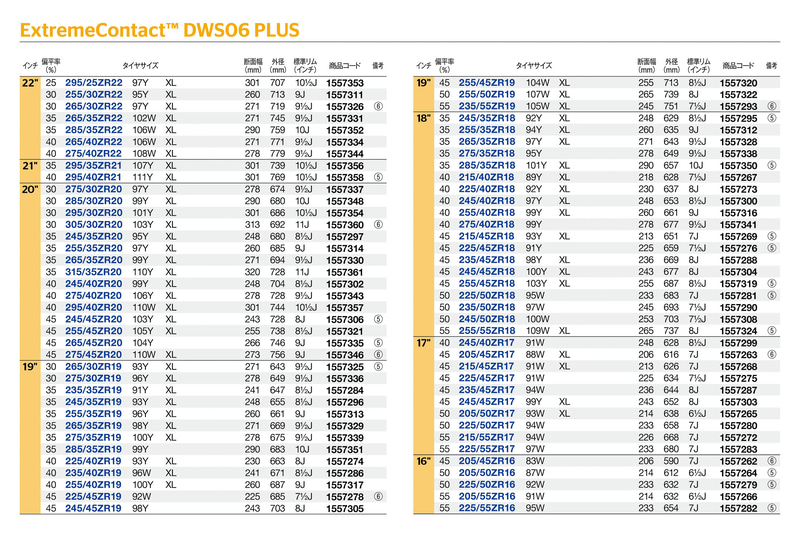Select tire size 225/50ZR16
Screen dimensions: 800x533
[x=487, y=485]
